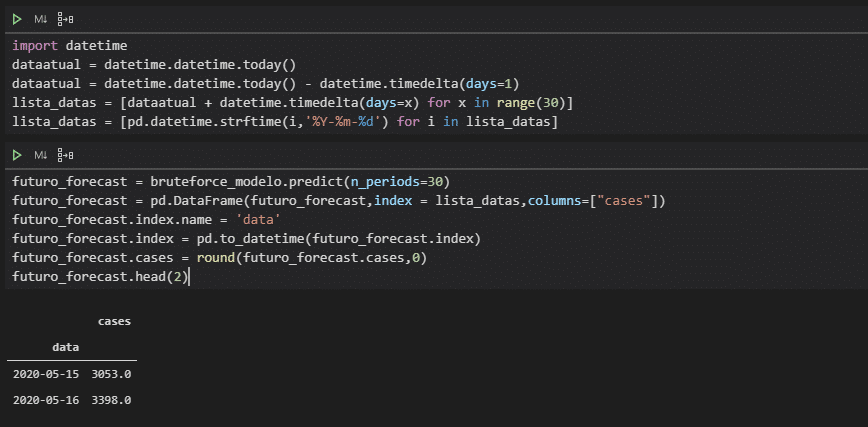Image resolution: width=868 pixels, height=427 pixels.
Task: Click the 'import datetime' code line
Action: coord(70,45)
